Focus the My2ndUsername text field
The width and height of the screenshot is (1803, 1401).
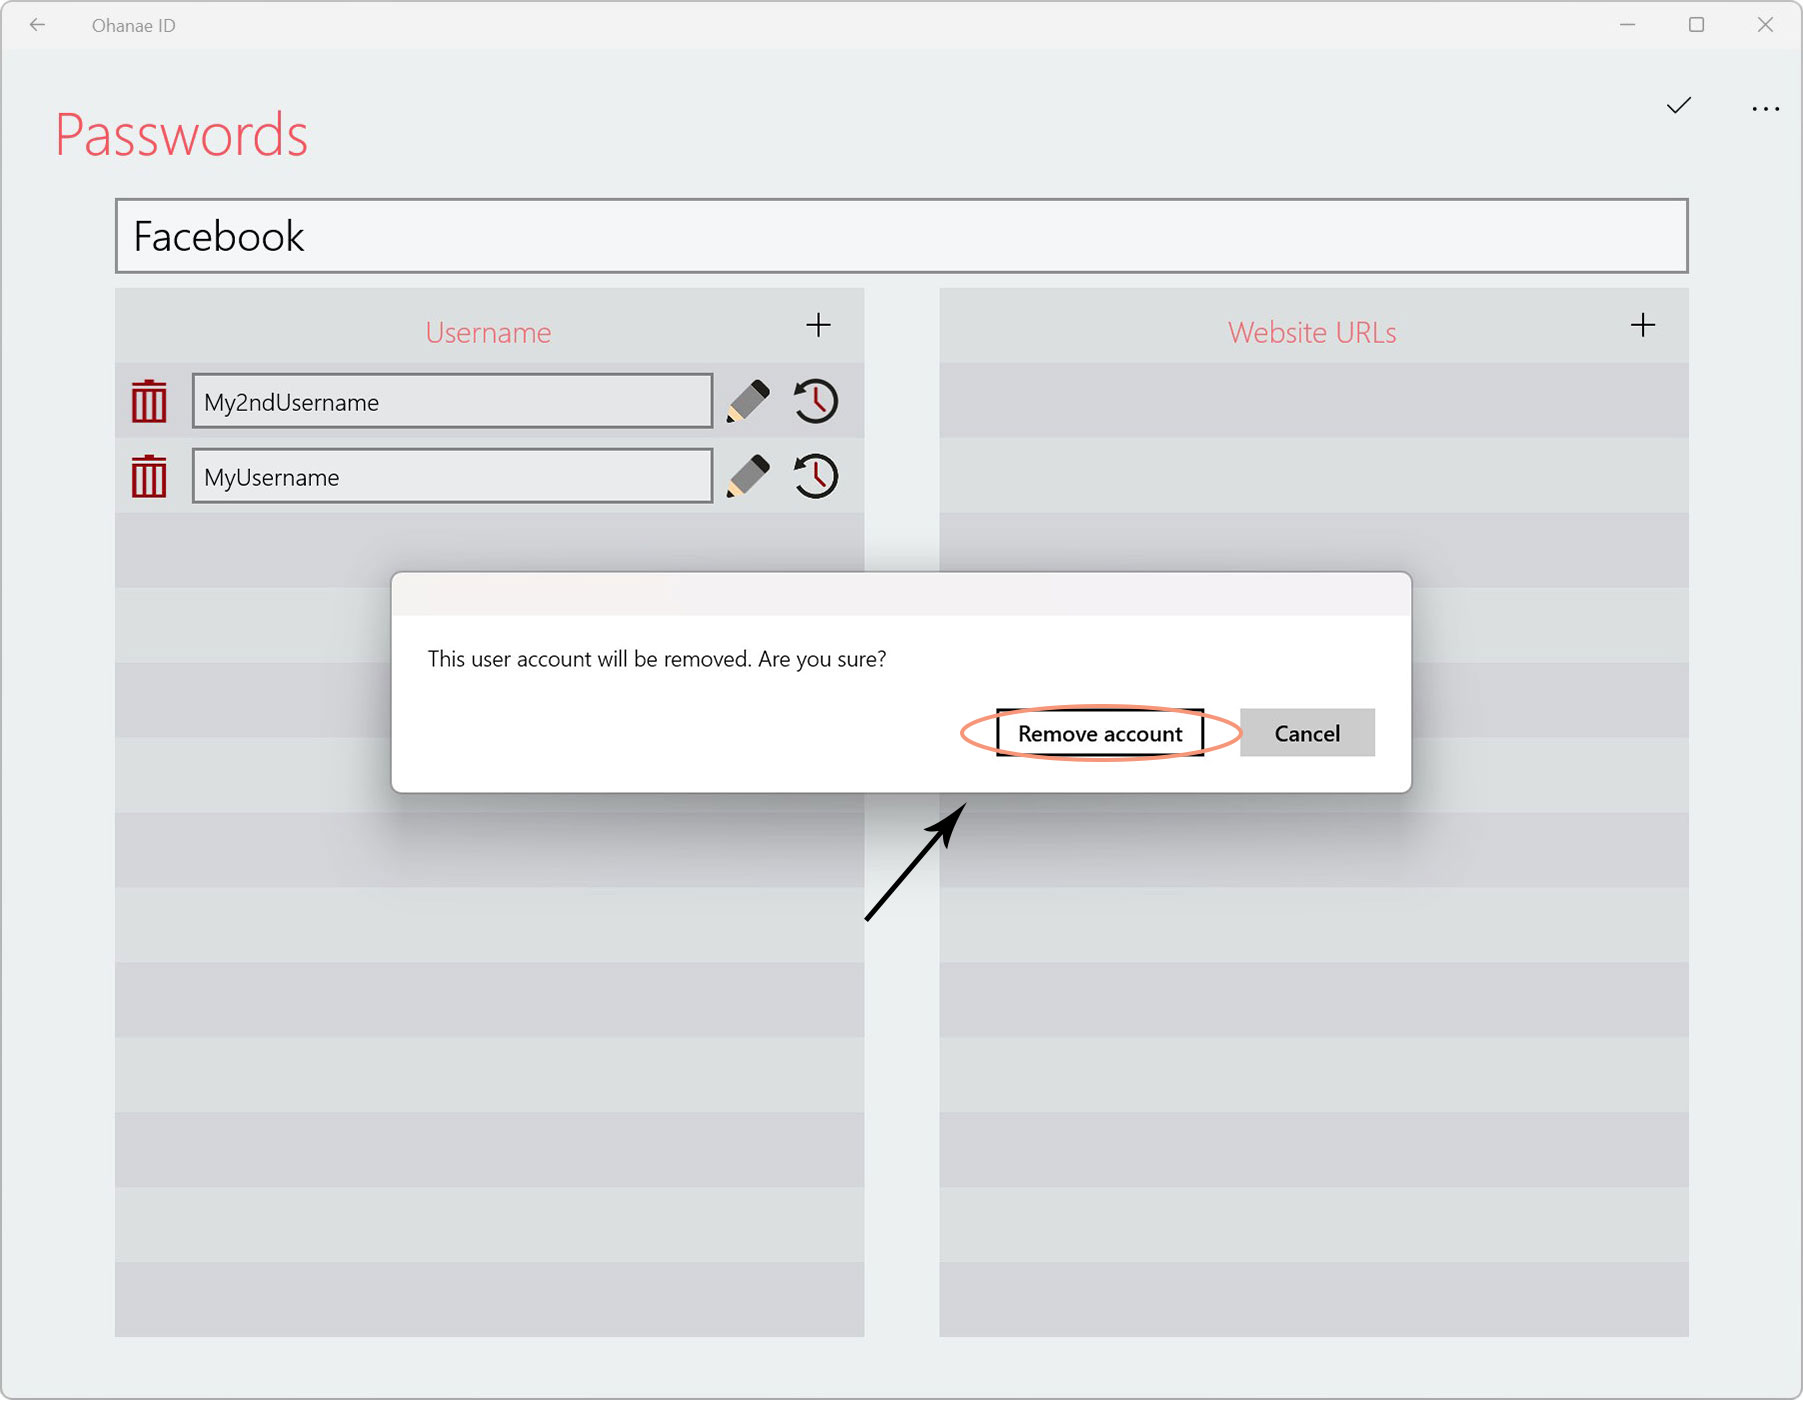tap(452, 401)
